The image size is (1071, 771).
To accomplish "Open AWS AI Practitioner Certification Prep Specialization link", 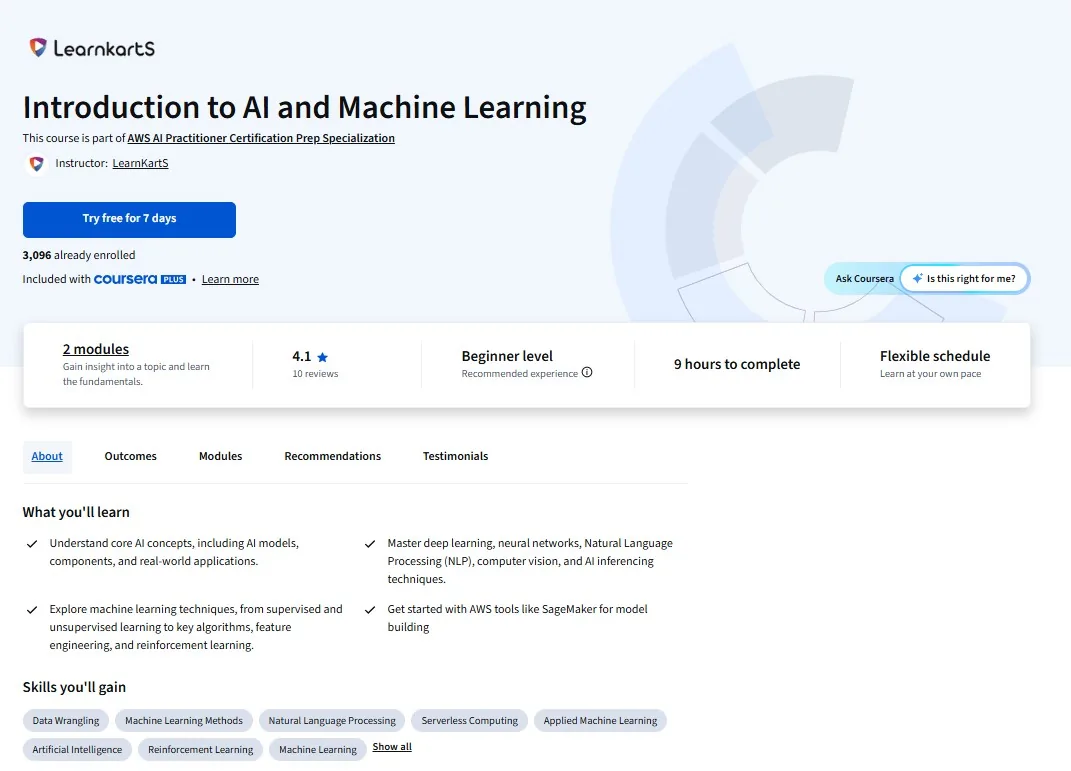I will pyautogui.click(x=261, y=138).
